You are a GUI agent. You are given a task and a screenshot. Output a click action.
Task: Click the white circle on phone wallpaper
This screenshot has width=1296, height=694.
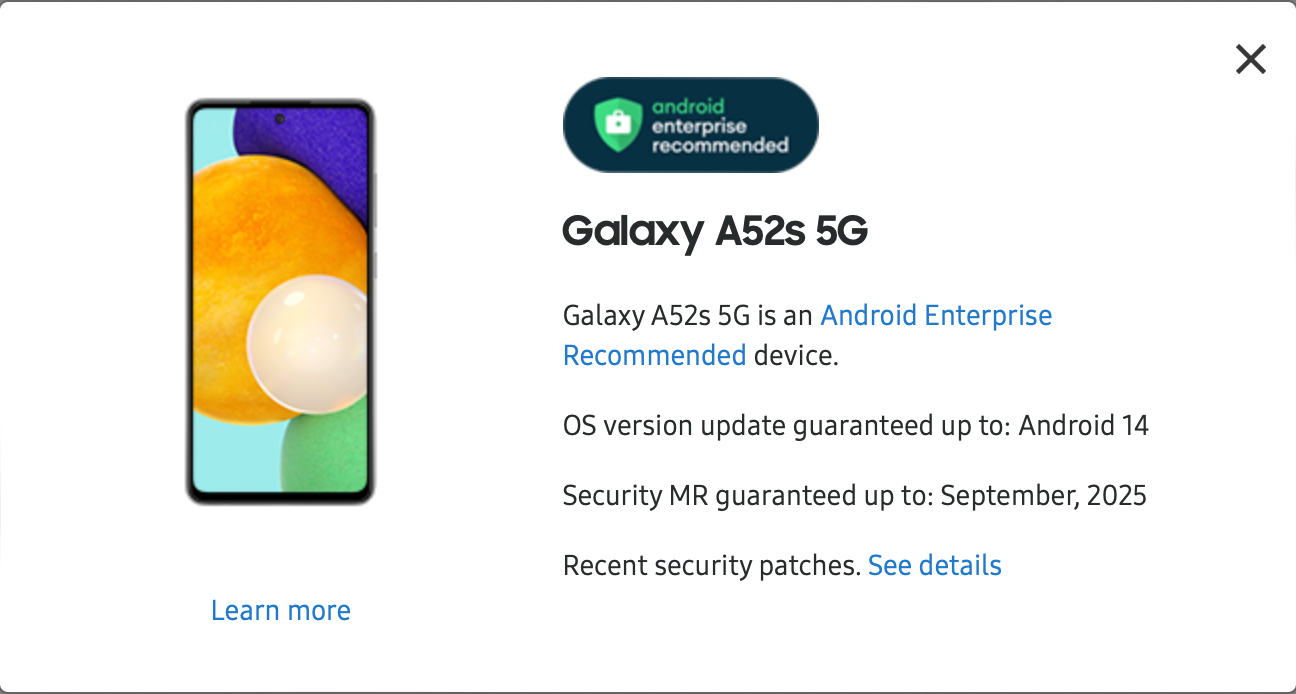point(308,335)
